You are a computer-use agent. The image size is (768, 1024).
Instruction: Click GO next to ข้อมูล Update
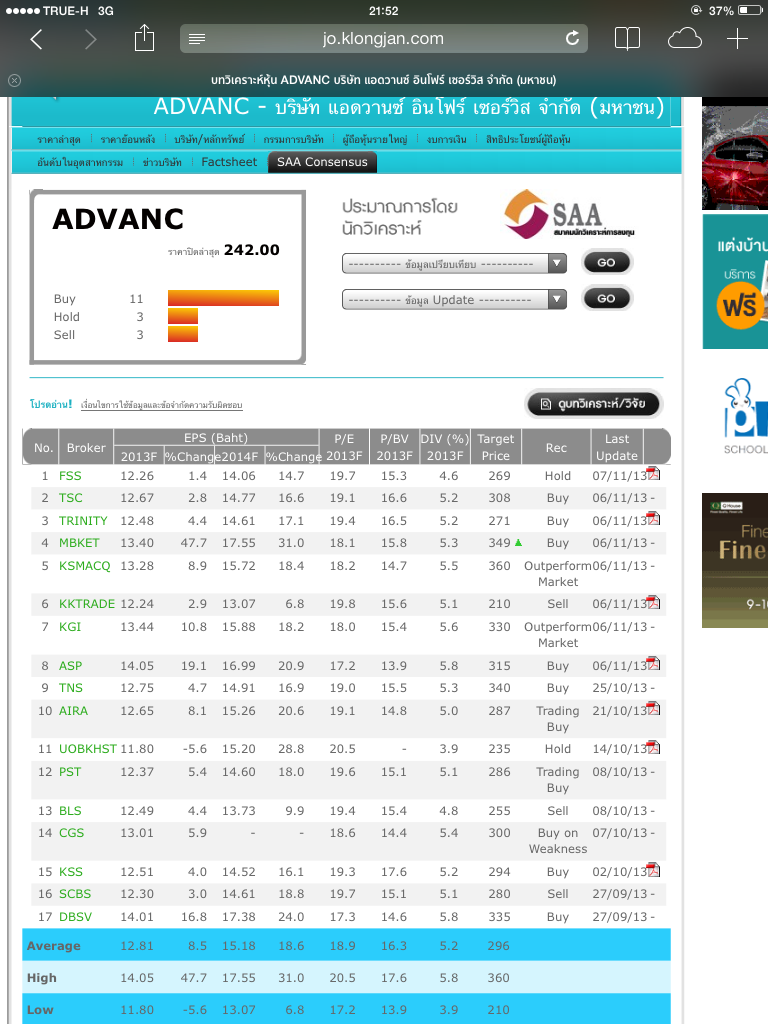click(606, 298)
